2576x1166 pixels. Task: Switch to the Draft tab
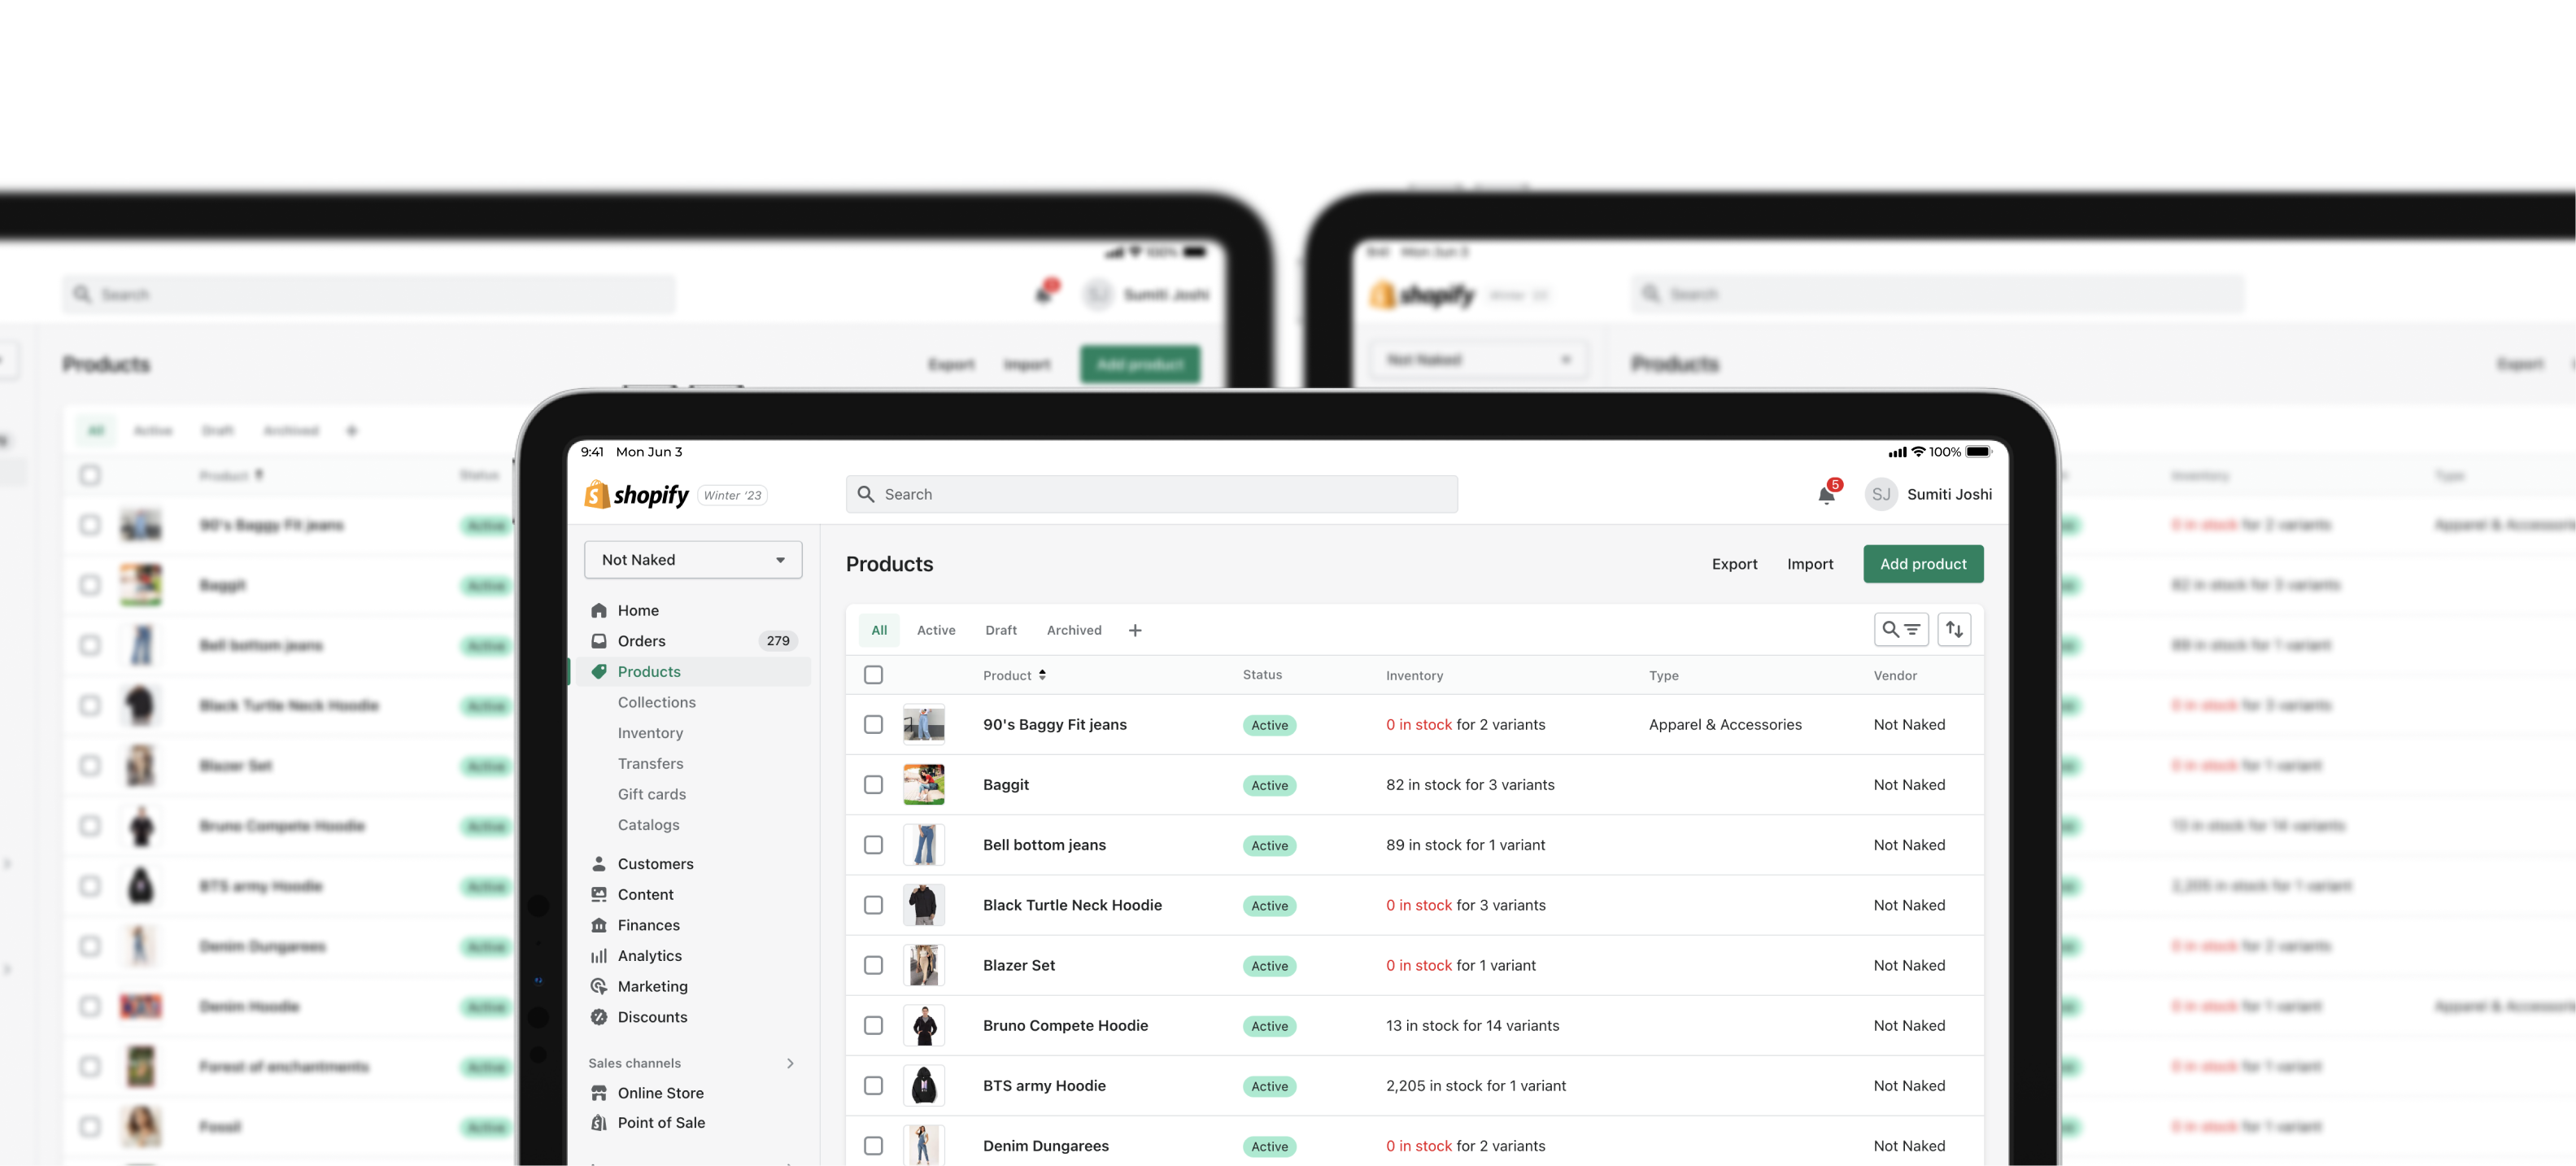pos(1001,630)
